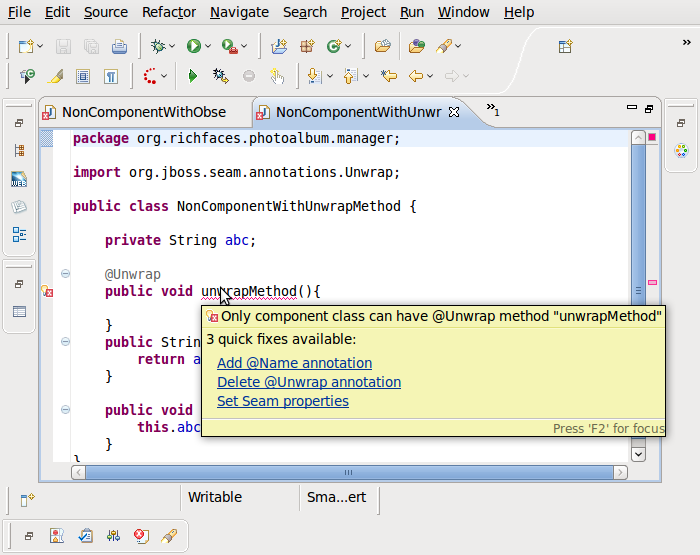Show hidden editor tabs list chevron
700x555 pixels.
click(492, 109)
